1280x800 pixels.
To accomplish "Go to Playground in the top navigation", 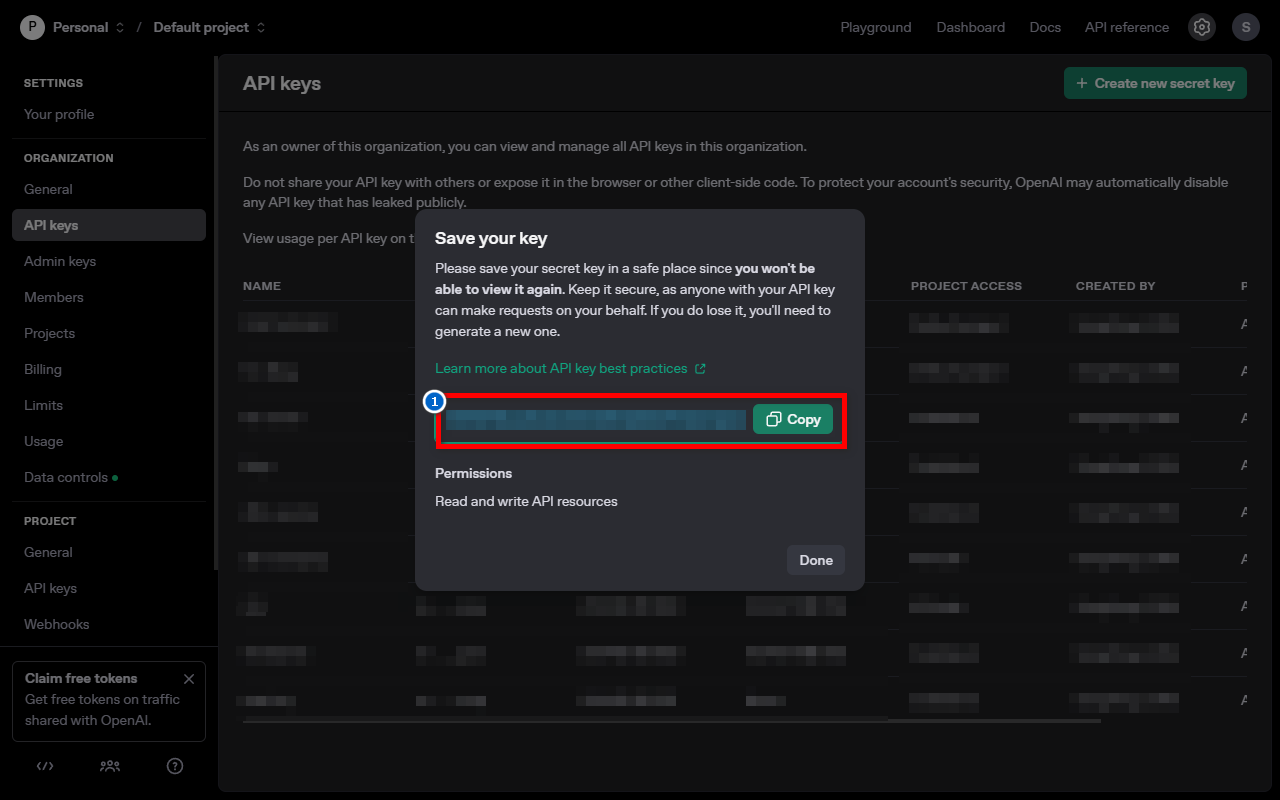I will (876, 27).
